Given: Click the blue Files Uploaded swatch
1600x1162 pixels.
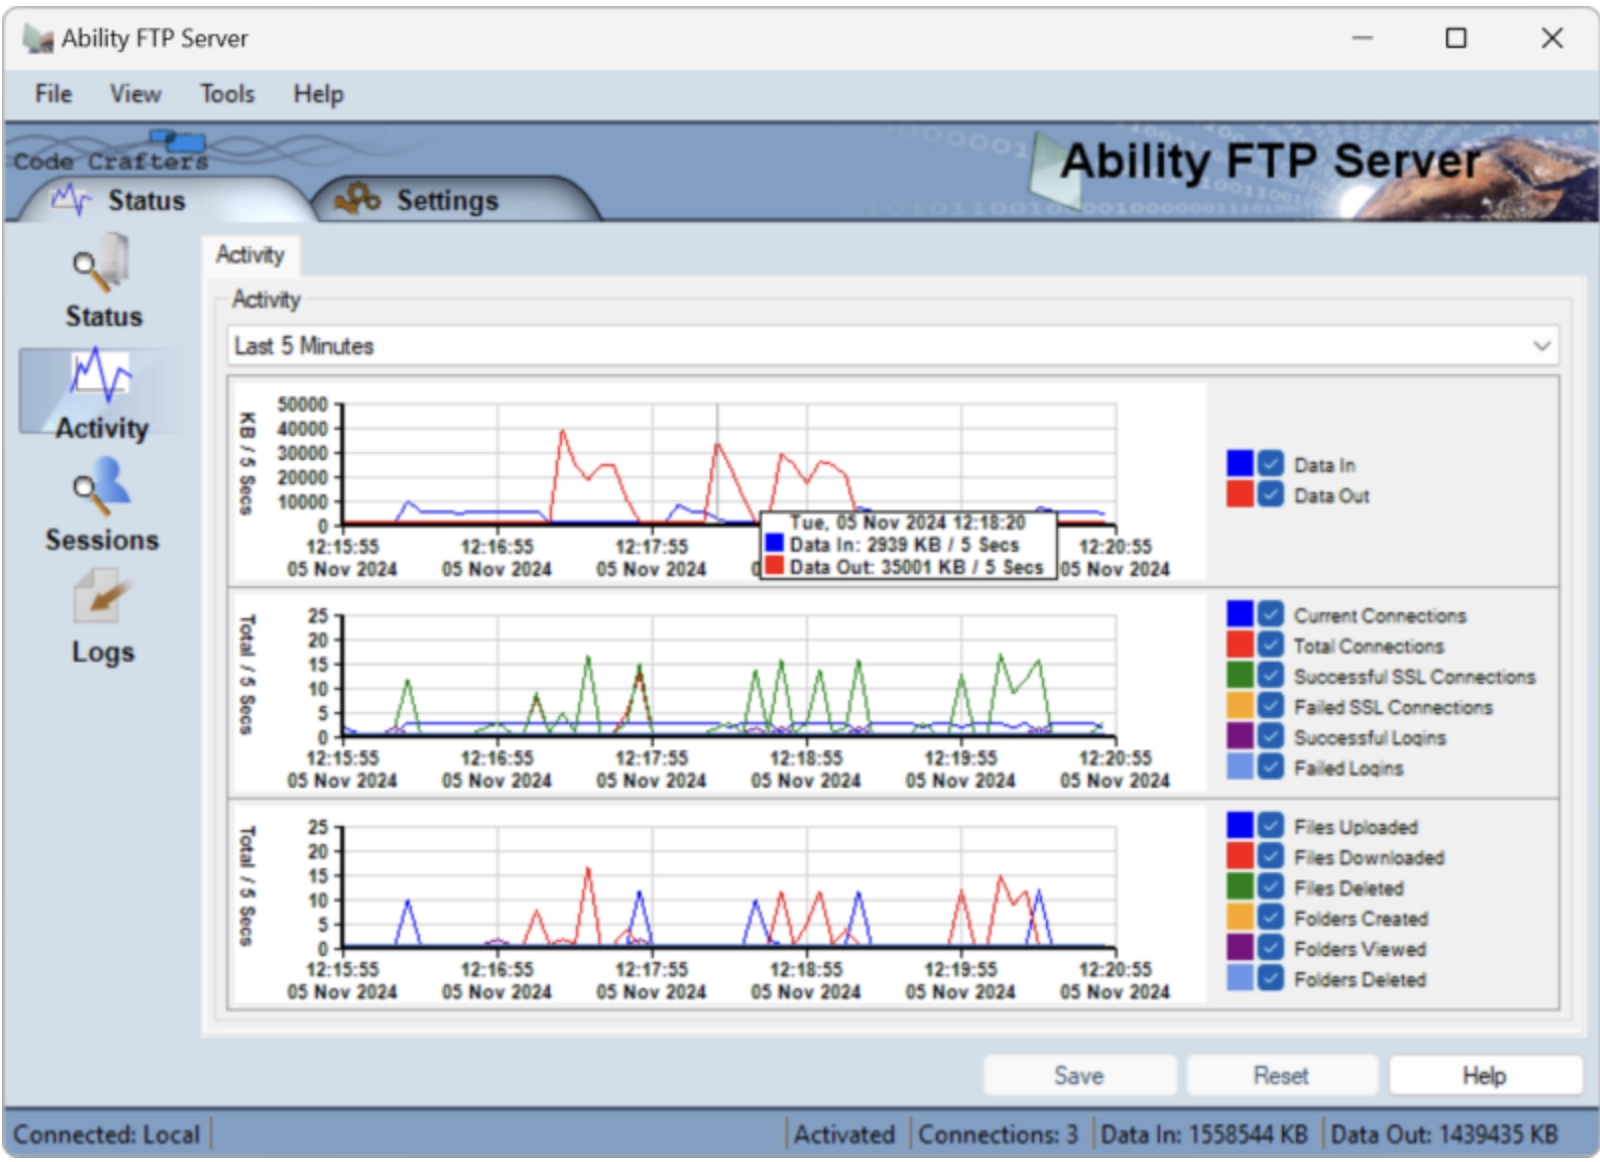Looking at the screenshot, I should pos(1240,825).
